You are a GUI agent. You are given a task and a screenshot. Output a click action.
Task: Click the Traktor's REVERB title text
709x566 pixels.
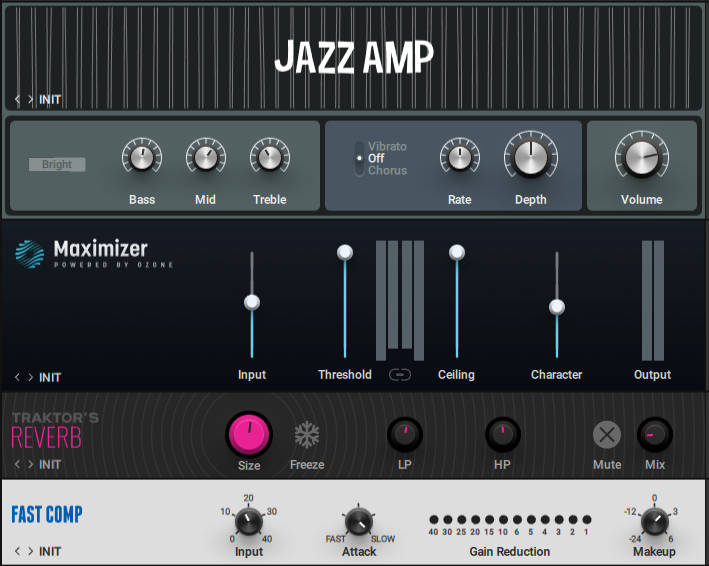click(x=55, y=430)
